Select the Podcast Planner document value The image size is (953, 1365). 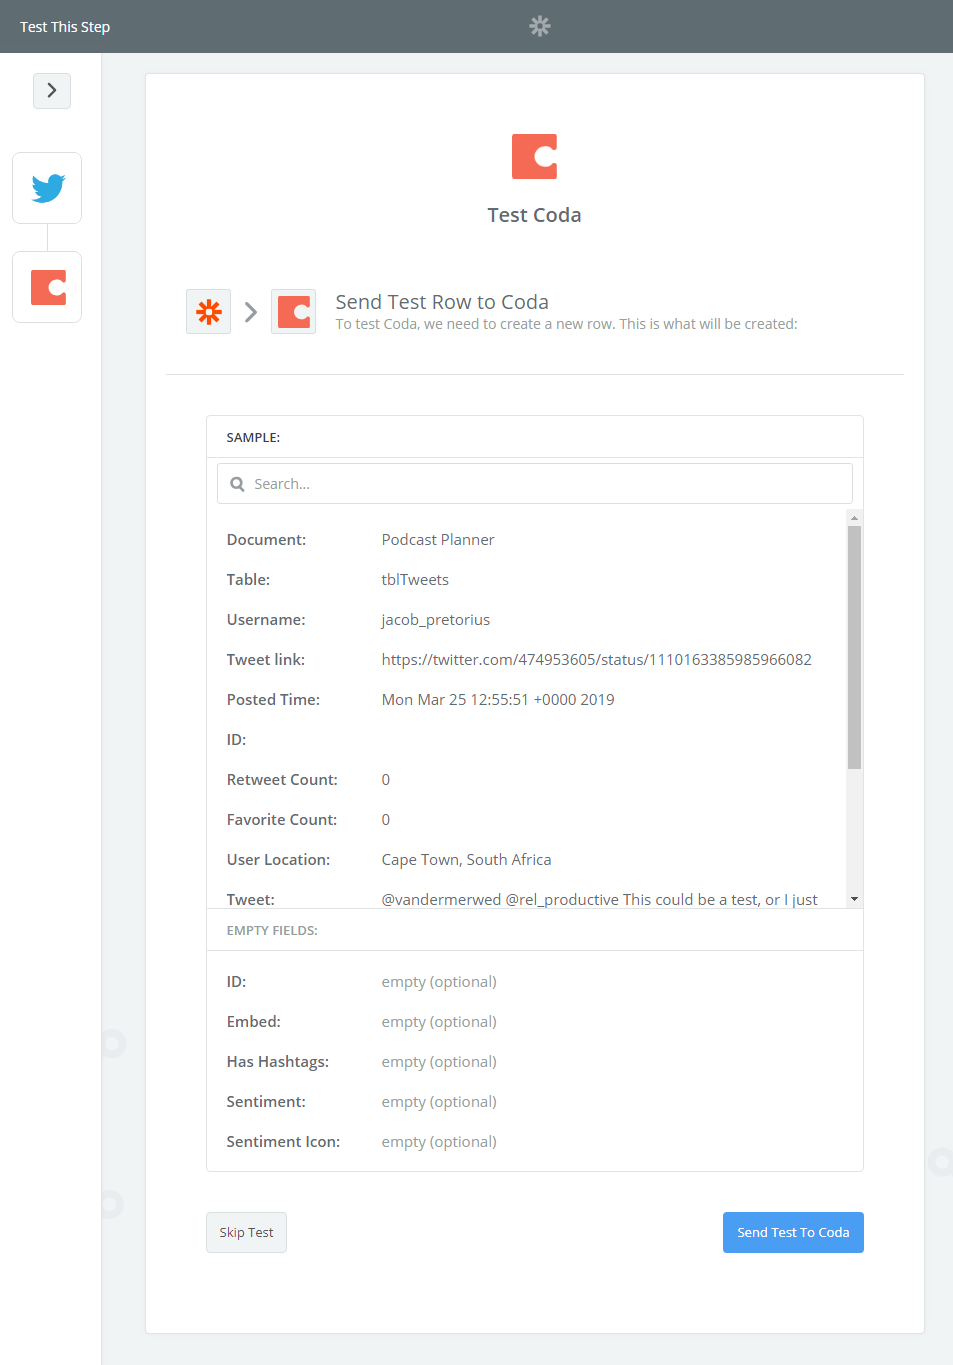(438, 540)
